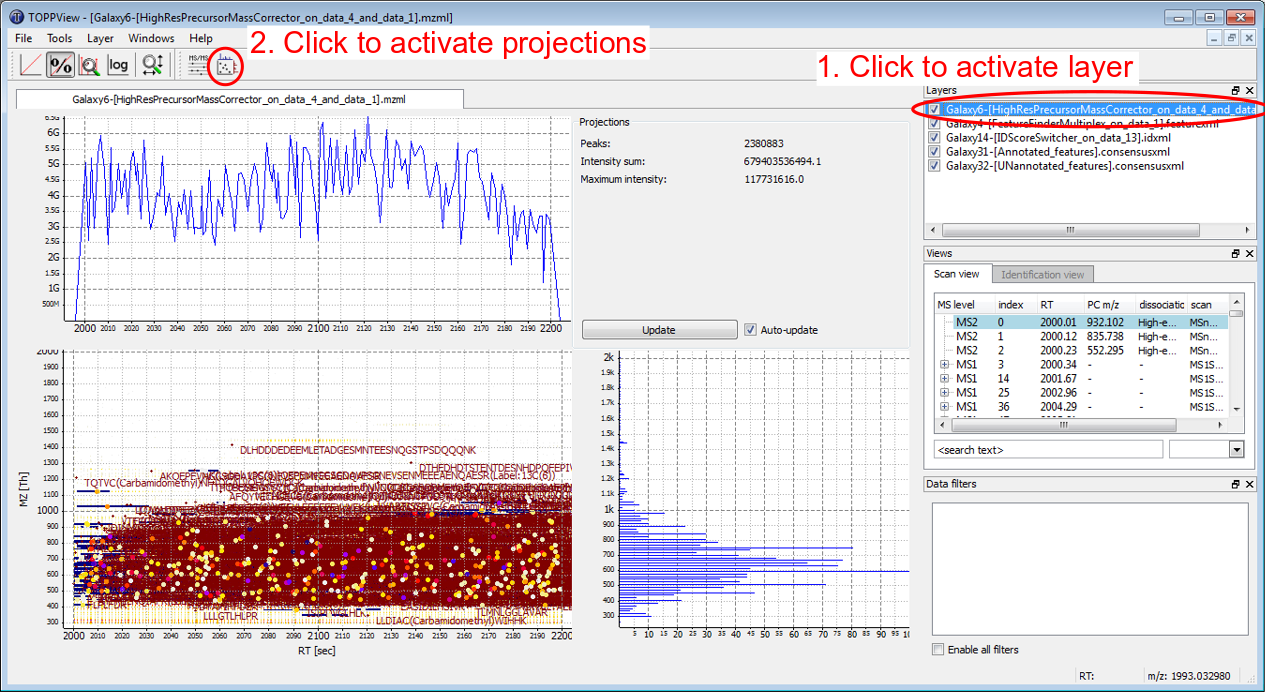Click Layers scrollbar right arrow
This screenshot has width=1265, height=692.
tap(1247, 229)
